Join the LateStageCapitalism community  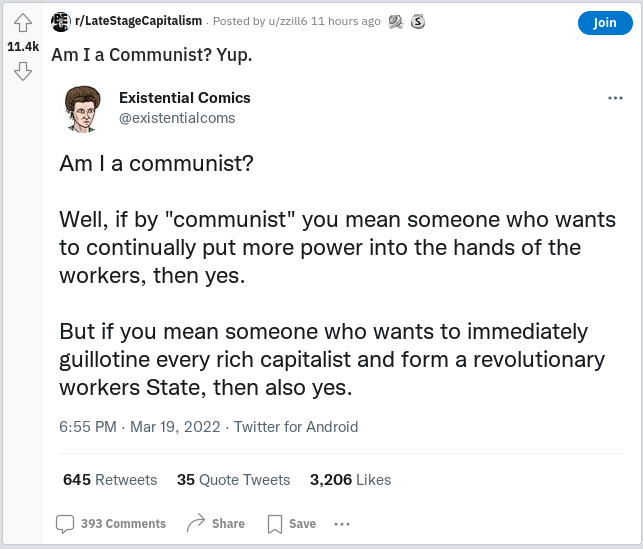click(605, 22)
